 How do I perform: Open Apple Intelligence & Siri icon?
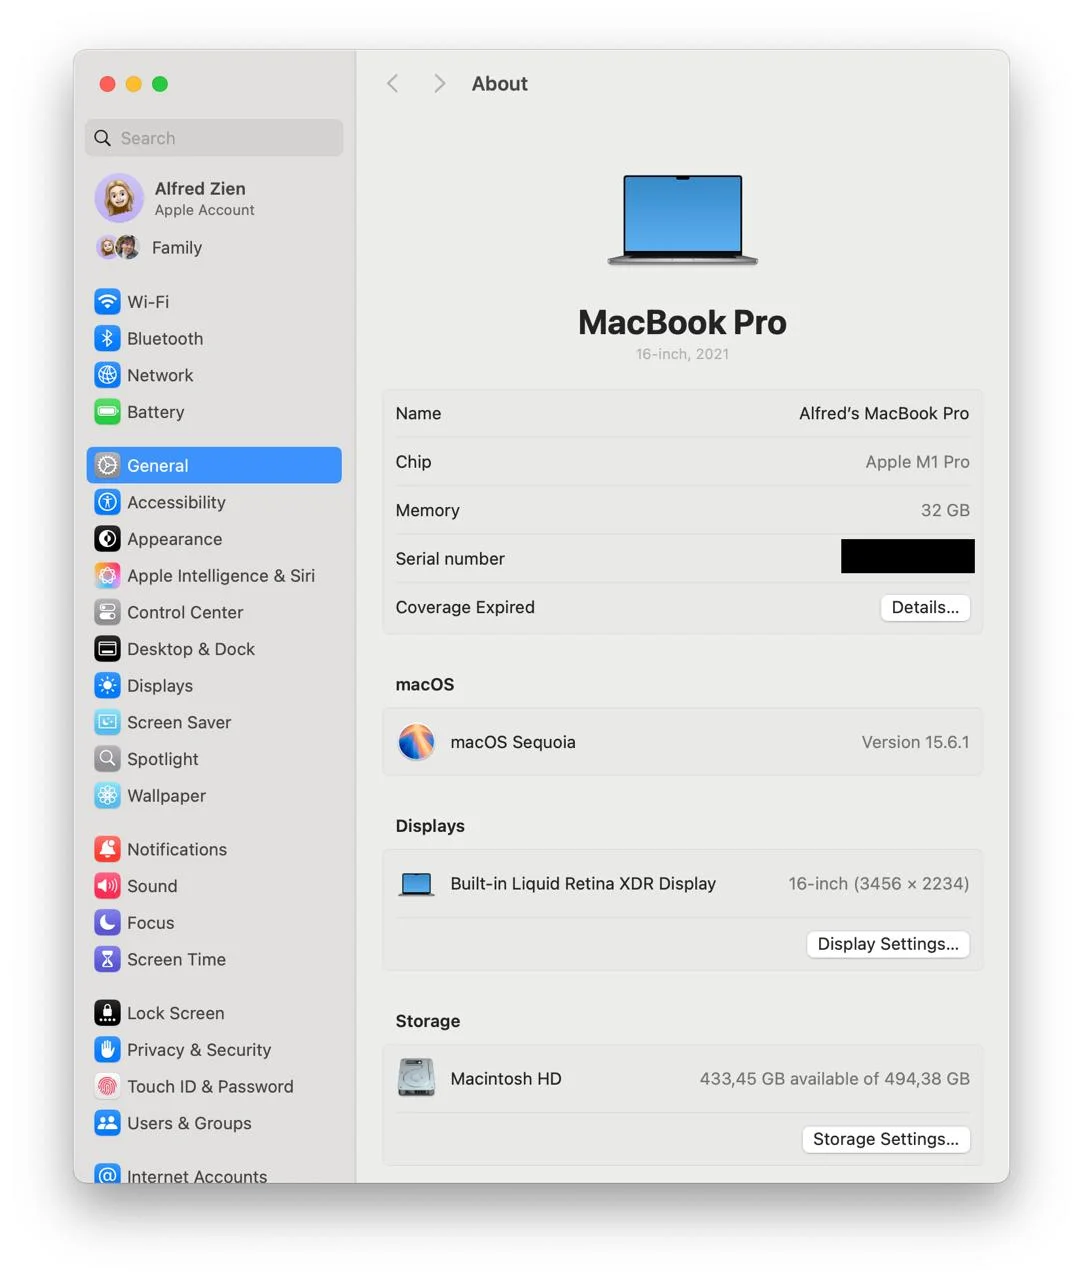click(x=107, y=575)
